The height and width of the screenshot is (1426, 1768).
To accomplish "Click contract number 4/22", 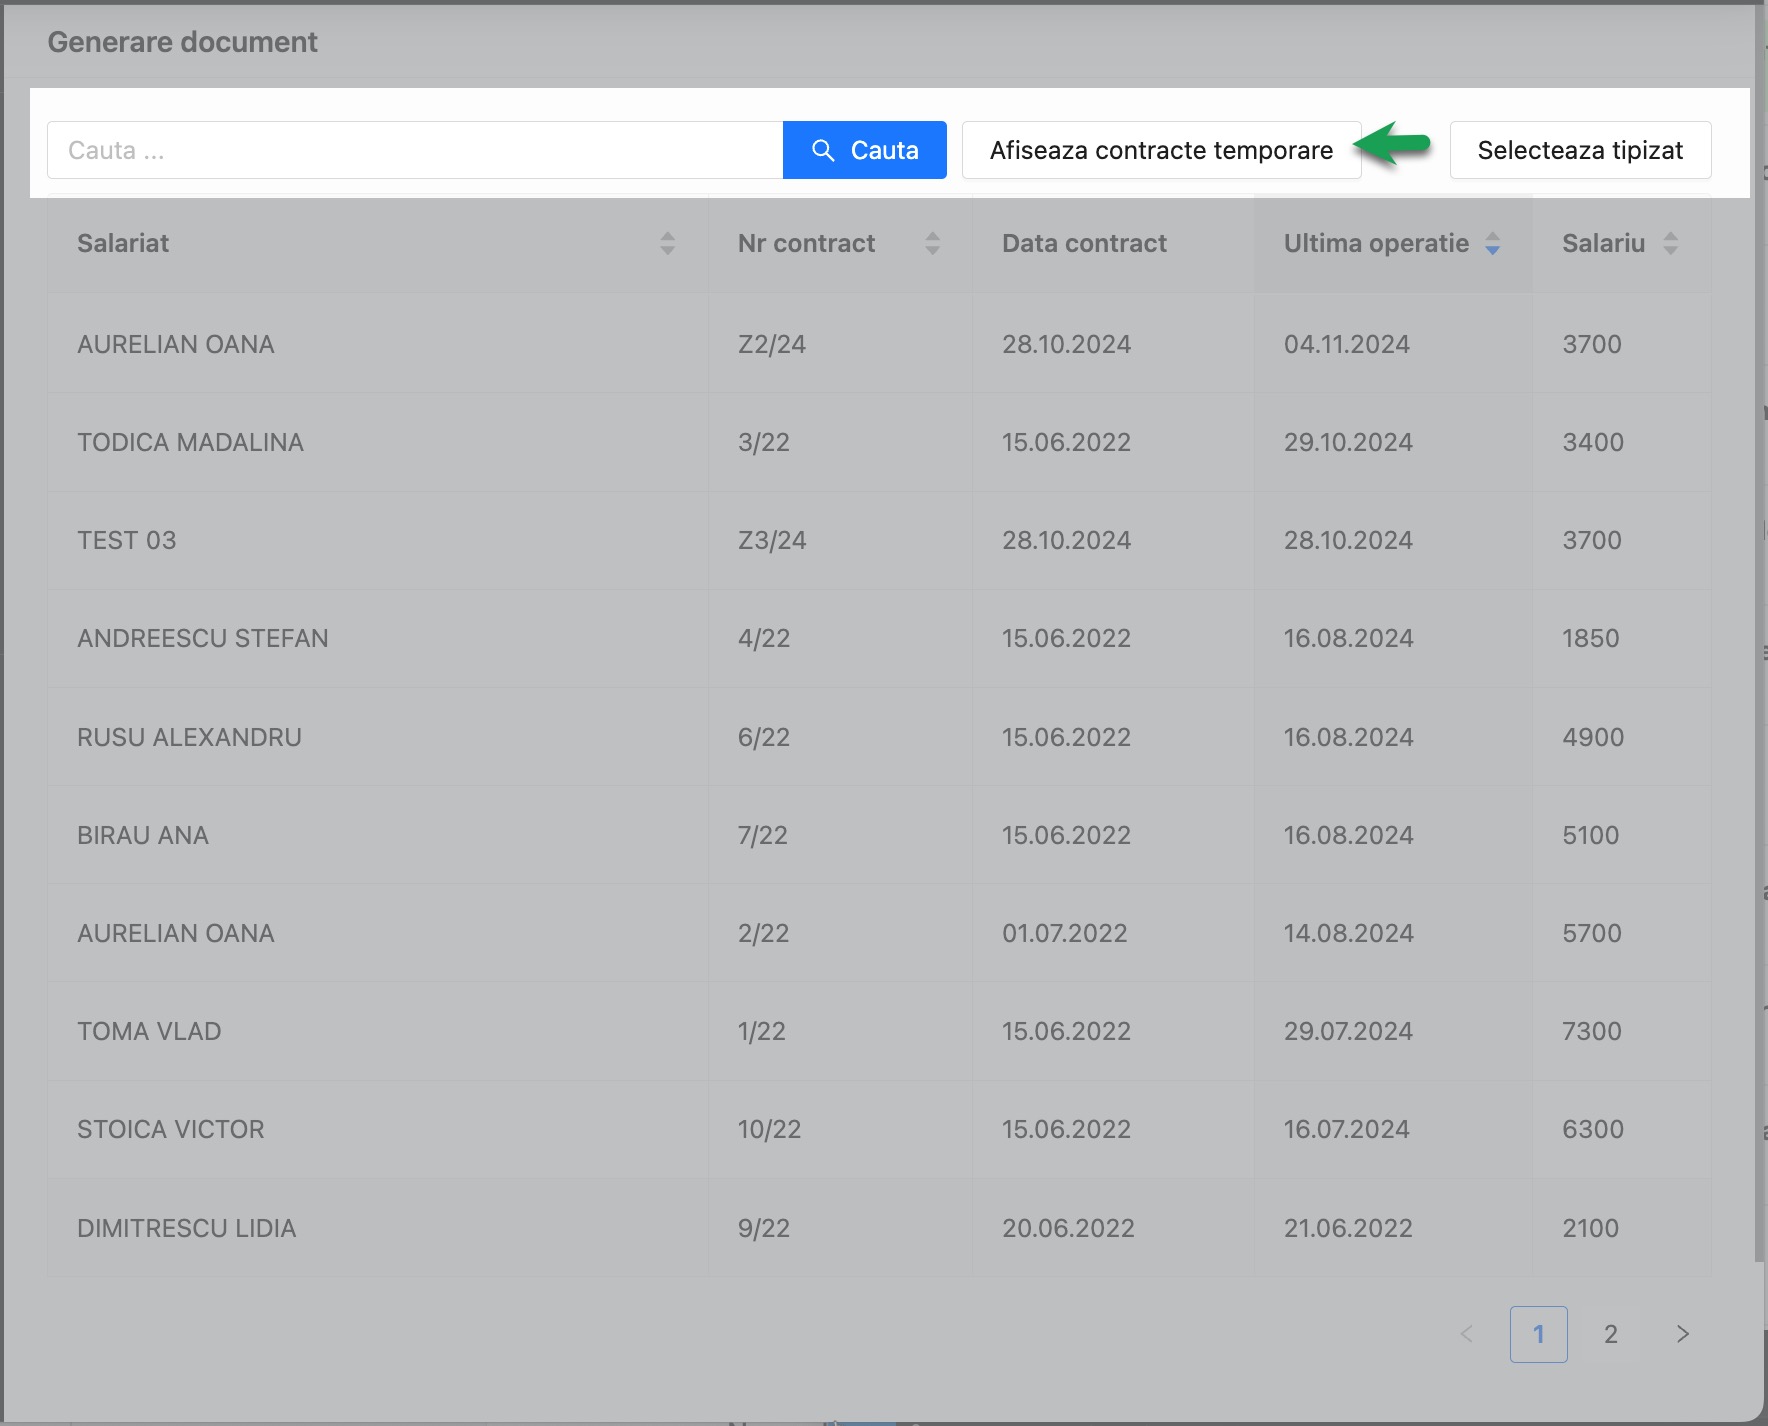I will (764, 638).
